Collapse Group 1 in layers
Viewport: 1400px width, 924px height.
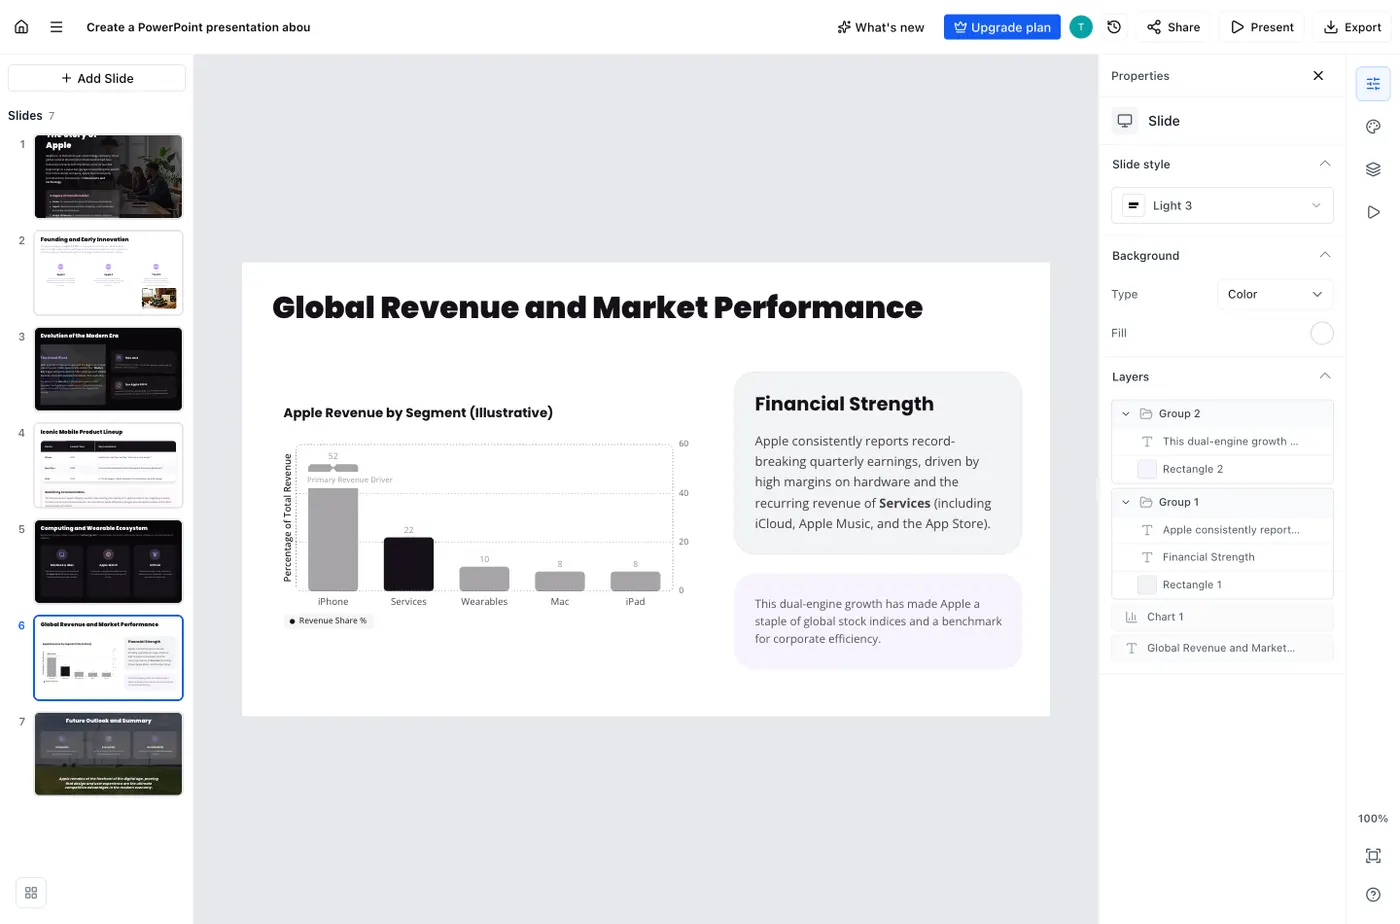click(1126, 502)
